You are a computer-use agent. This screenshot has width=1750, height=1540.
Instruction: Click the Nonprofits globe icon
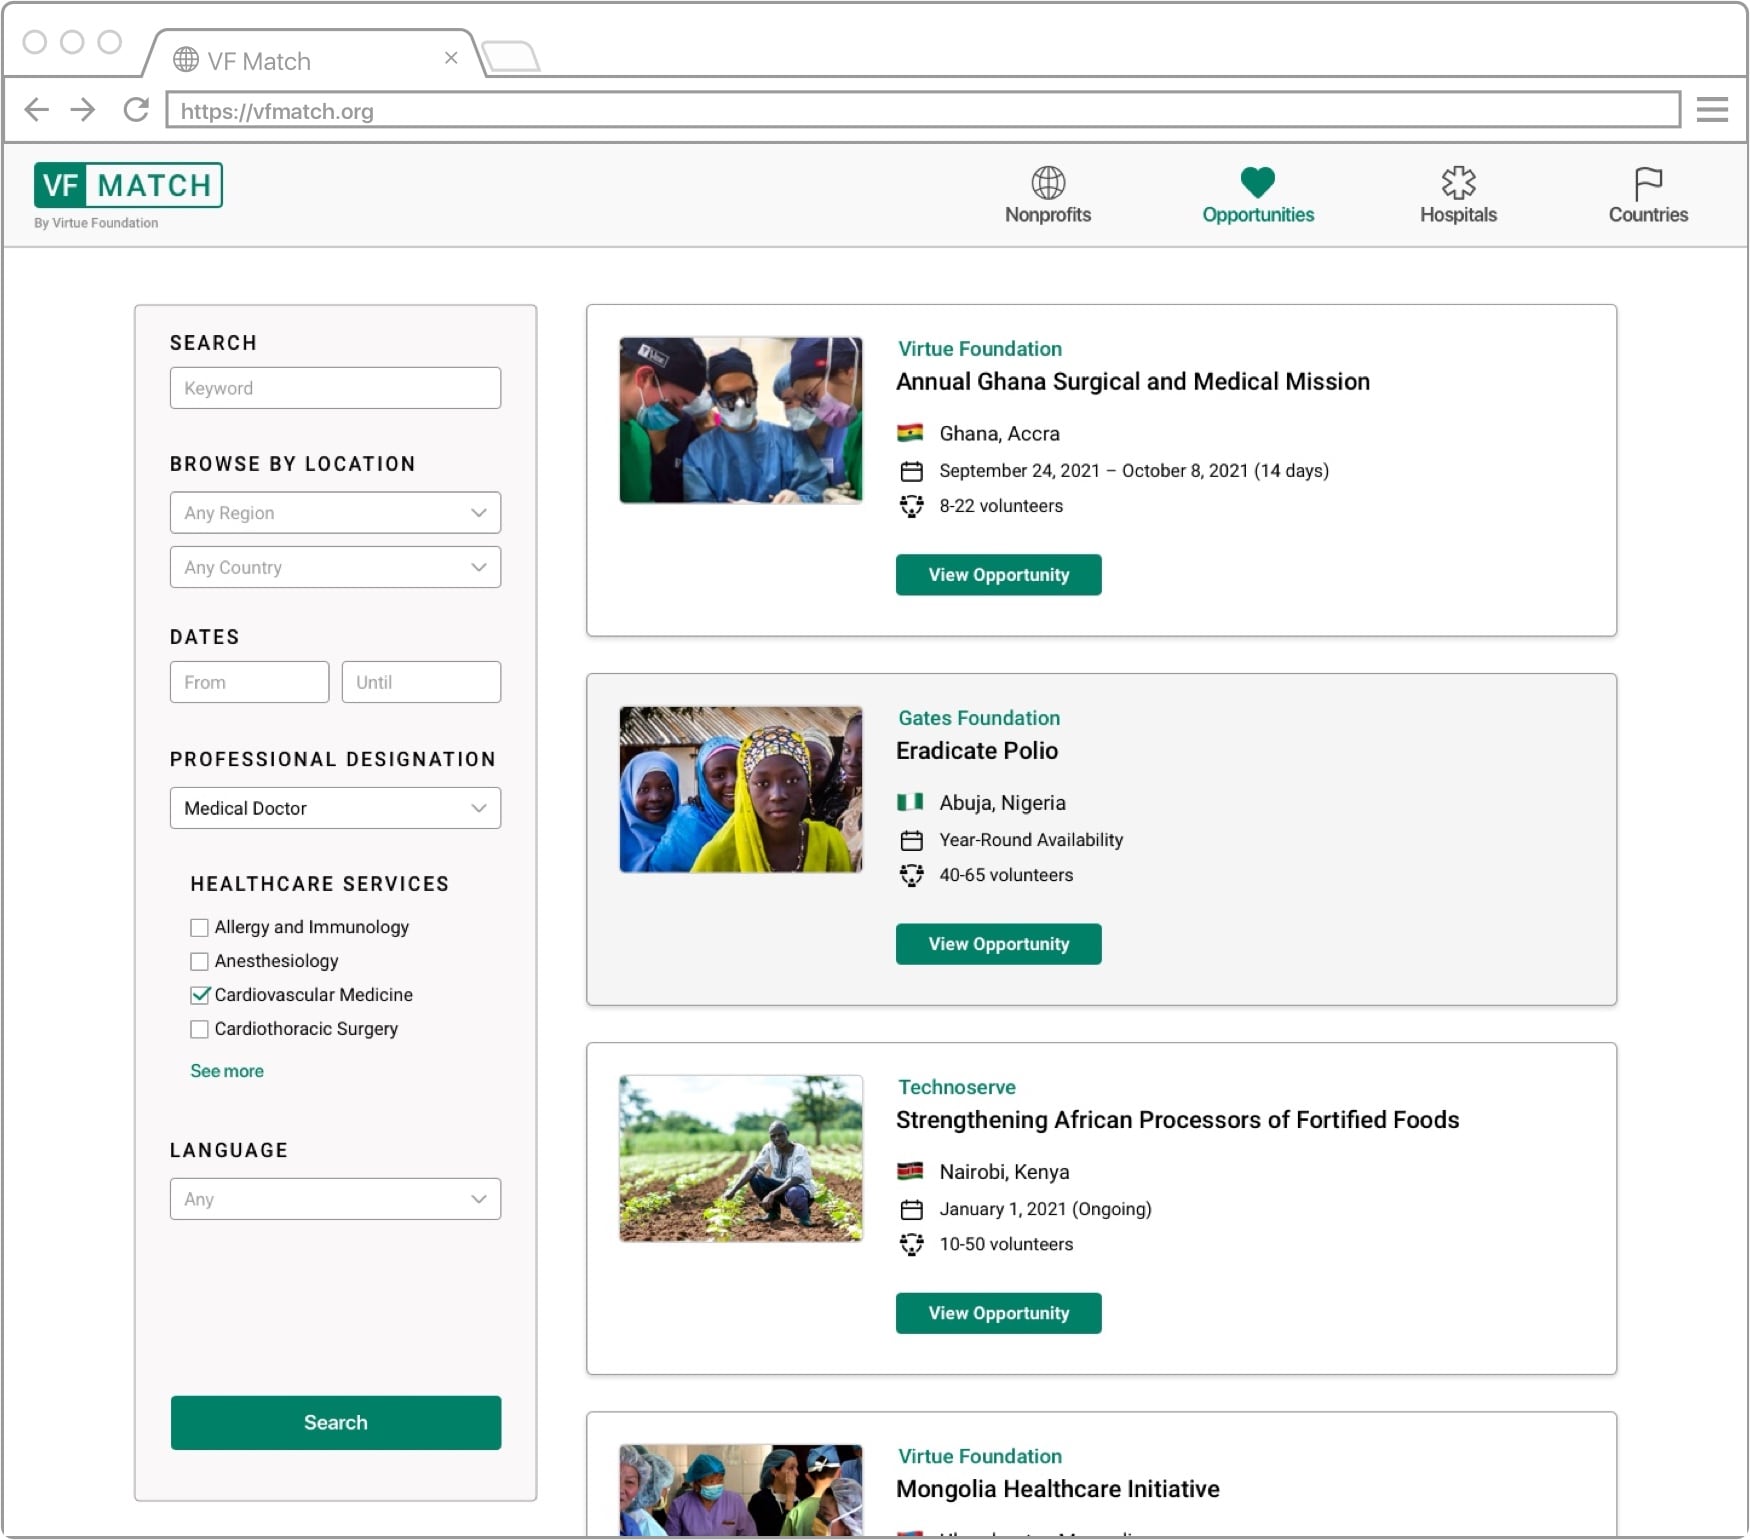pyautogui.click(x=1048, y=182)
